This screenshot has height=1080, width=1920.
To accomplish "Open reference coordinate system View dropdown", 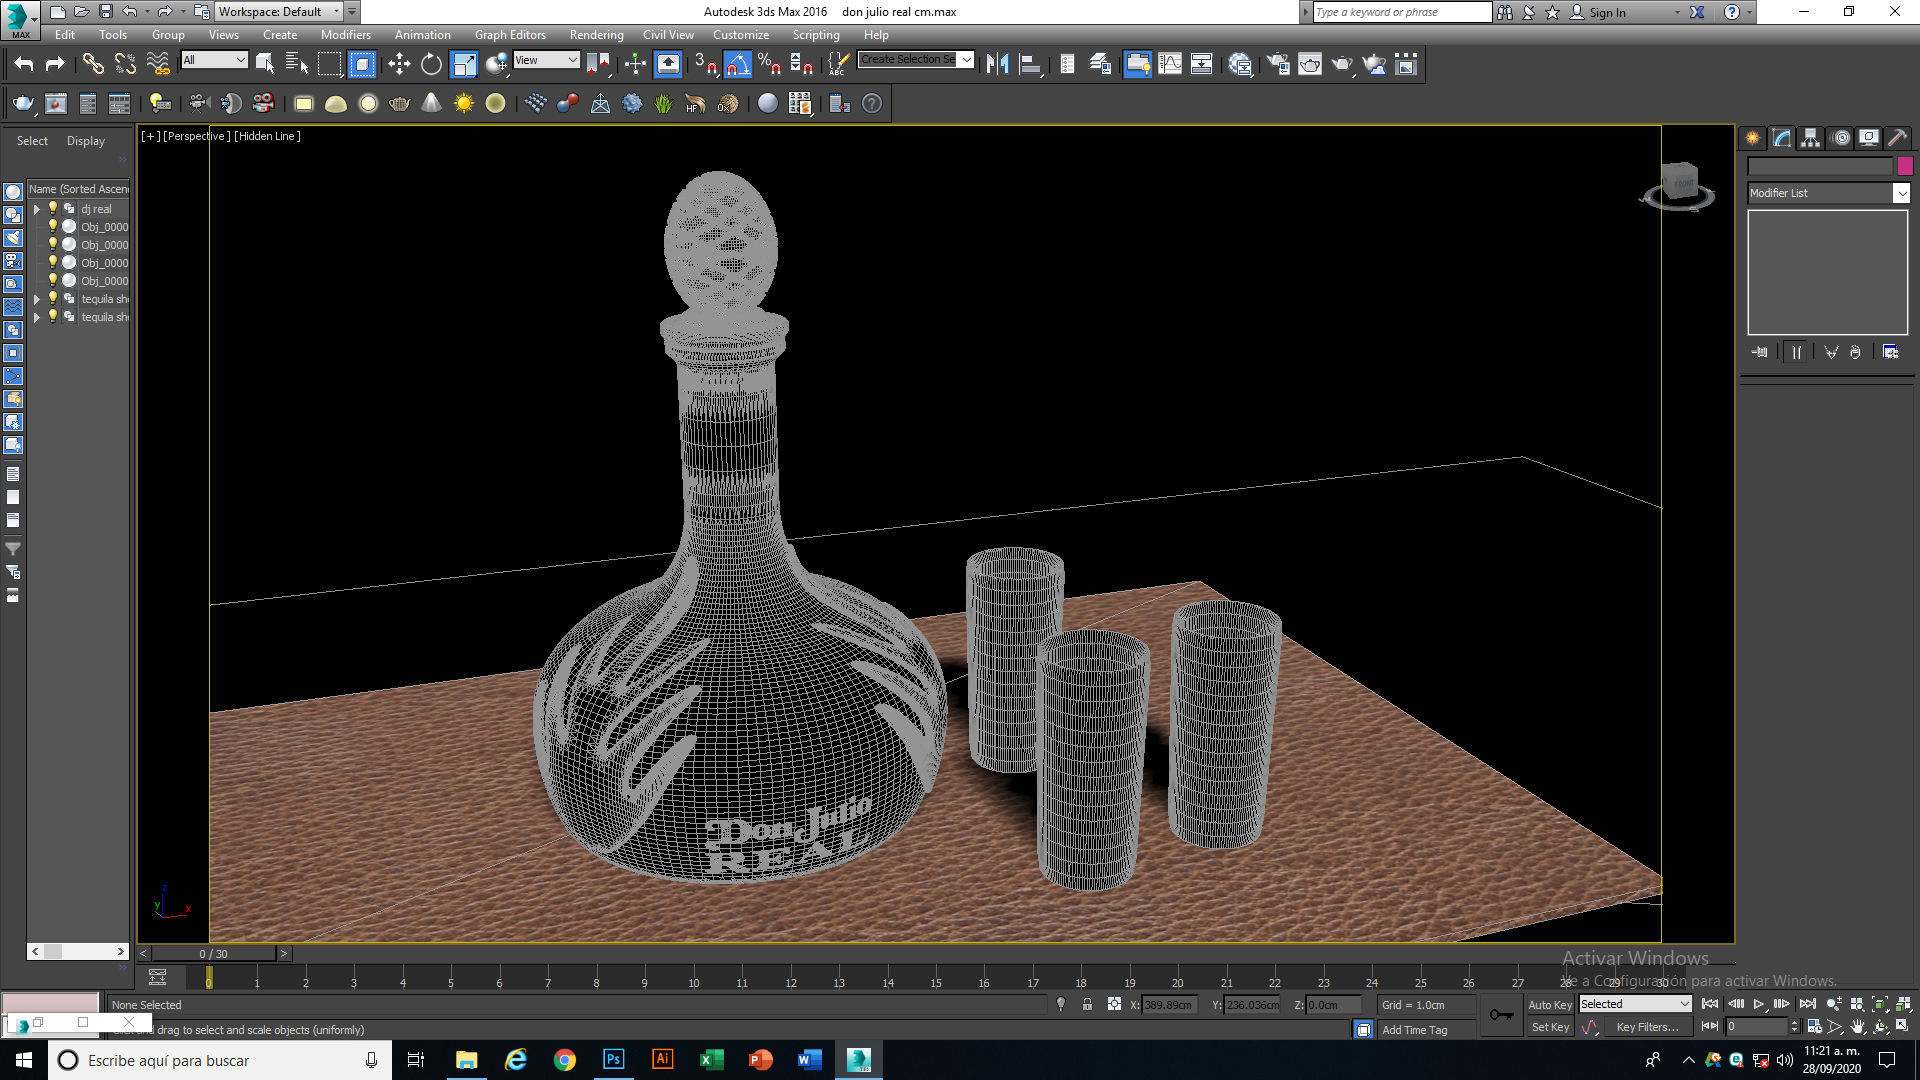I will click(546, 60).
